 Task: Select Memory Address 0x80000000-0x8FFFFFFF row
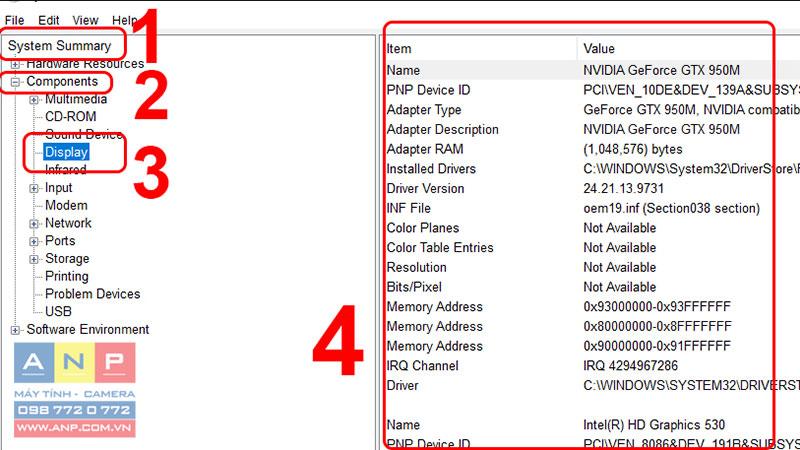[x=592, y=327]
